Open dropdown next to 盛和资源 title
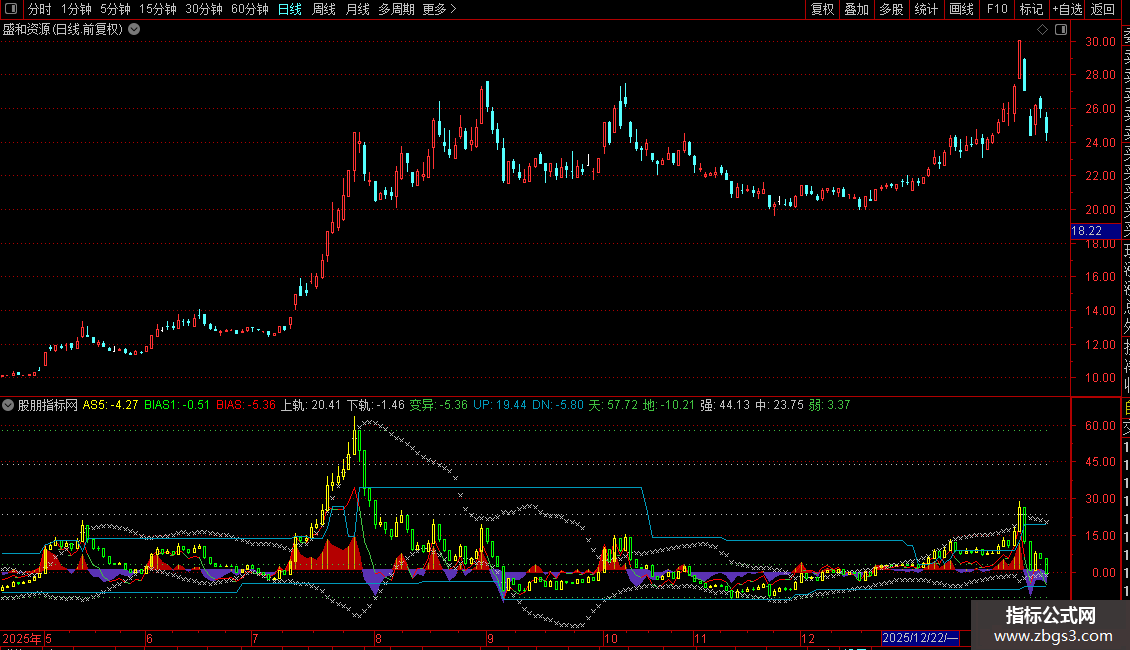The width and height of the screenshot is (1130, 650). [x=134, y=30]
